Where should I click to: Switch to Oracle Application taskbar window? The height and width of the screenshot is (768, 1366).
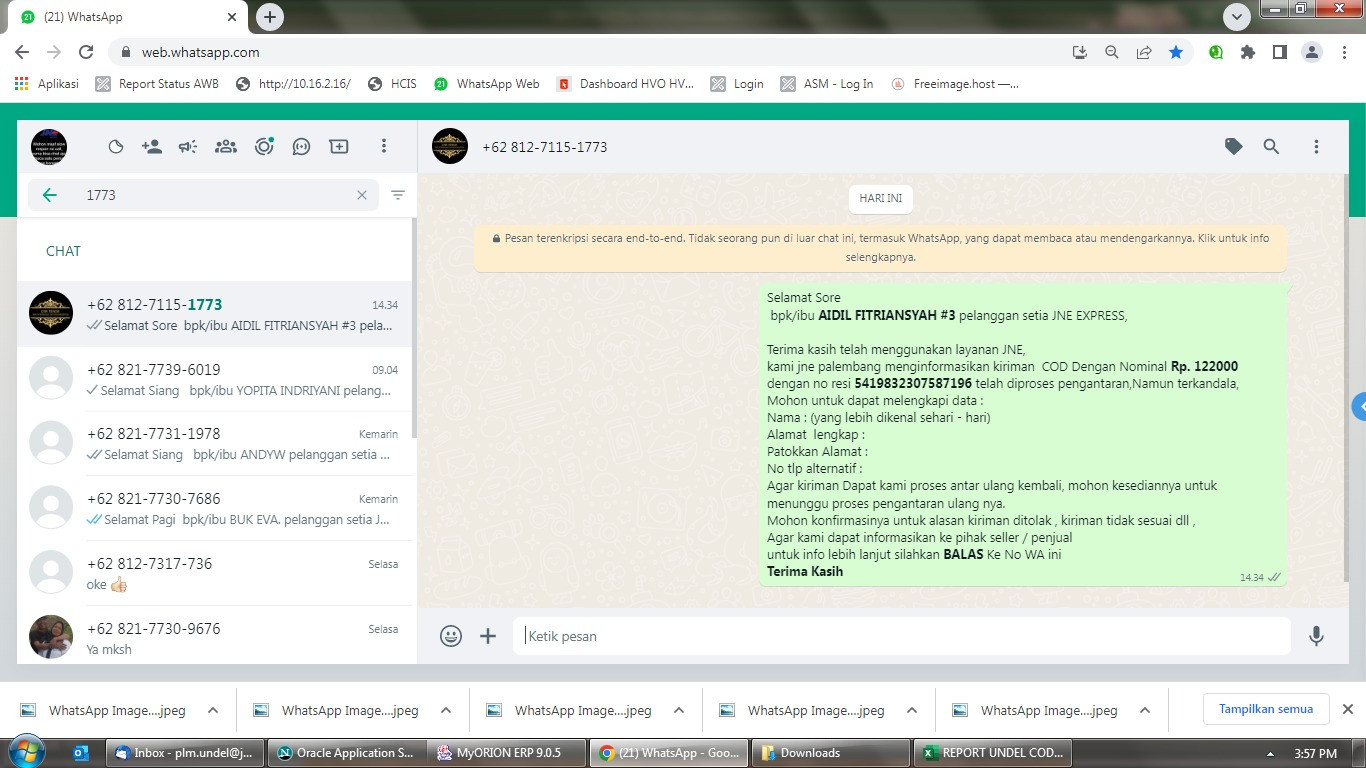click(x=347, y=753)
